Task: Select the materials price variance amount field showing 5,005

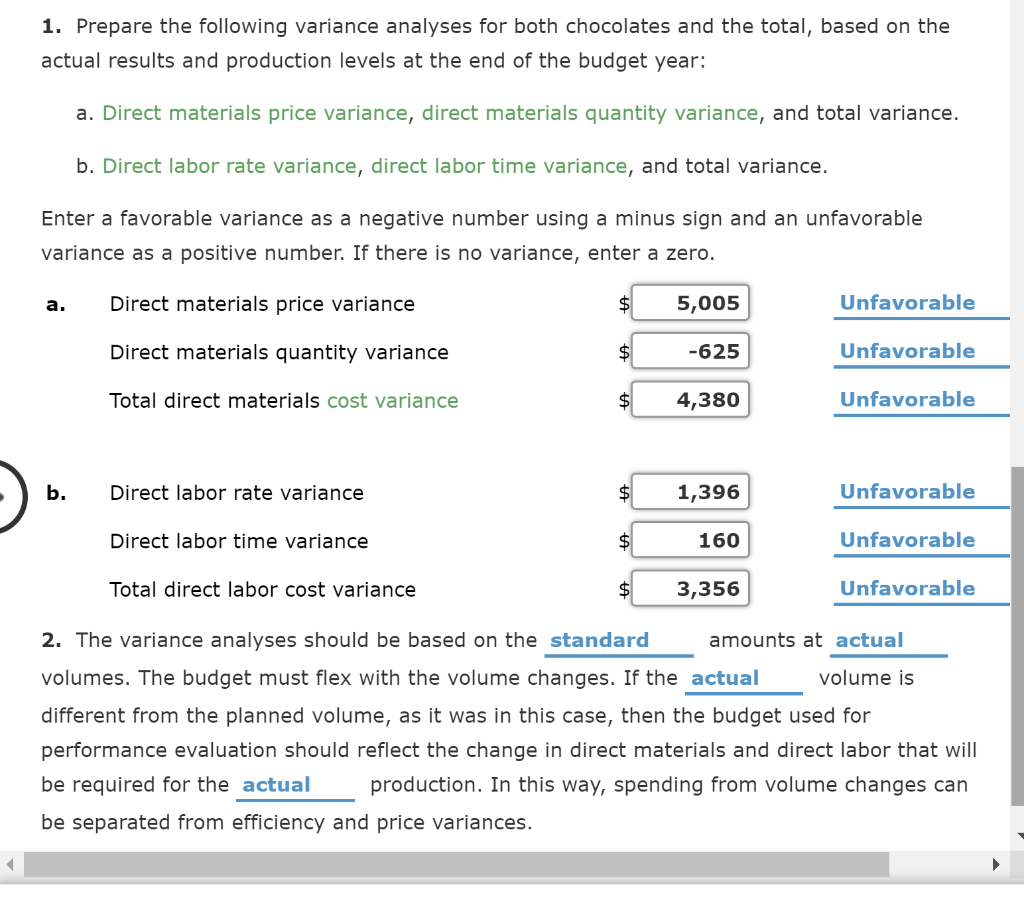Action: coord(690,303)
